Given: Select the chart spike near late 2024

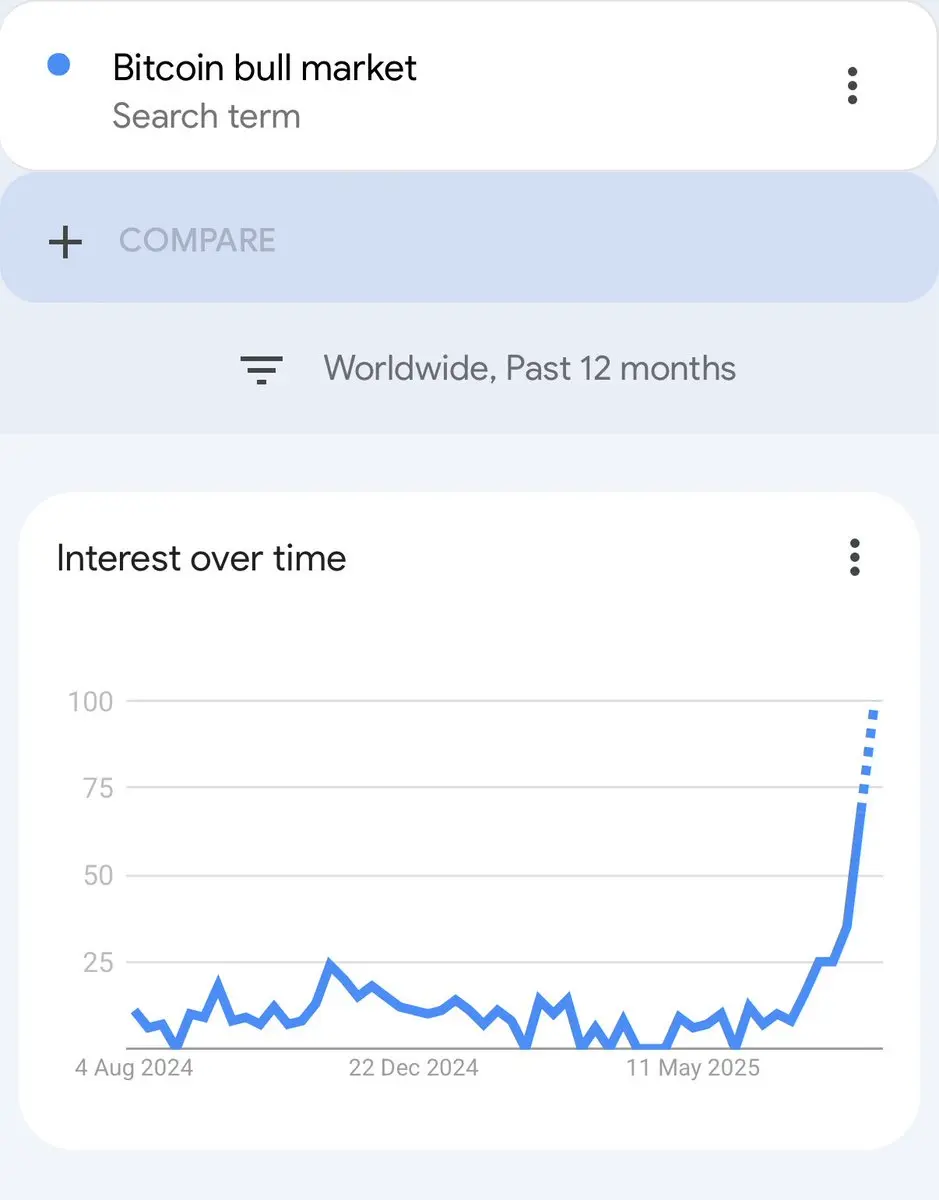Looking at the screenshot, I should point(330,965).
